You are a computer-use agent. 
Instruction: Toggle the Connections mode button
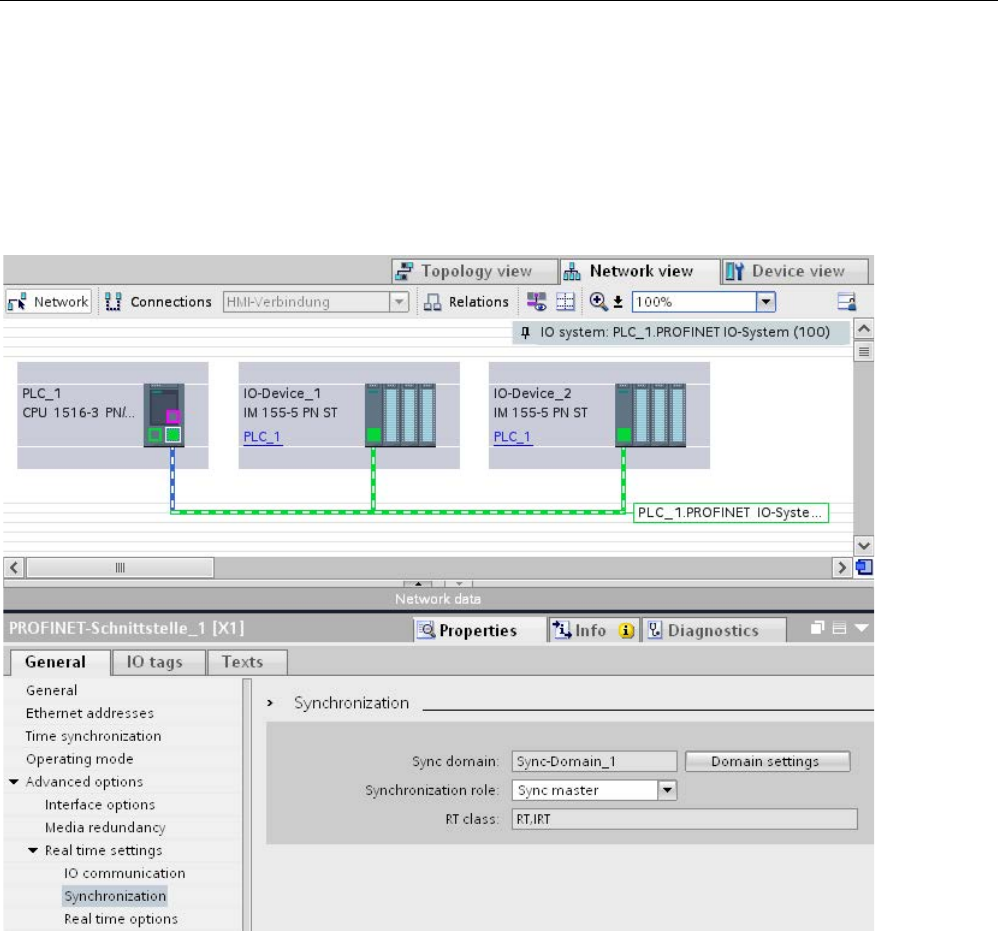(158, 302)
